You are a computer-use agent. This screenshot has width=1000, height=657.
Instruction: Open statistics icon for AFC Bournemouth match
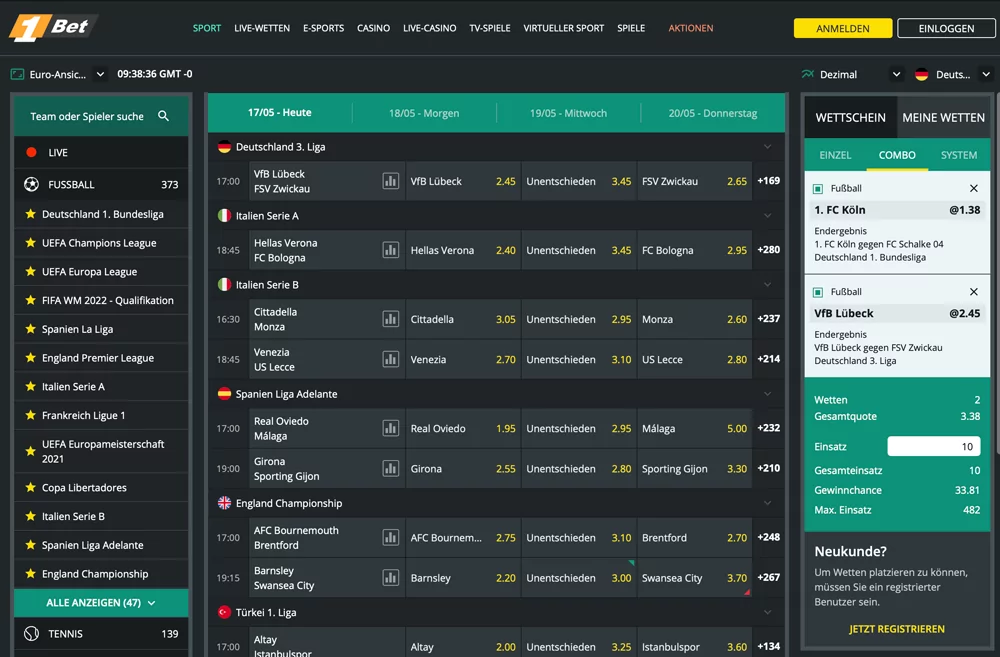click(390, 538)
